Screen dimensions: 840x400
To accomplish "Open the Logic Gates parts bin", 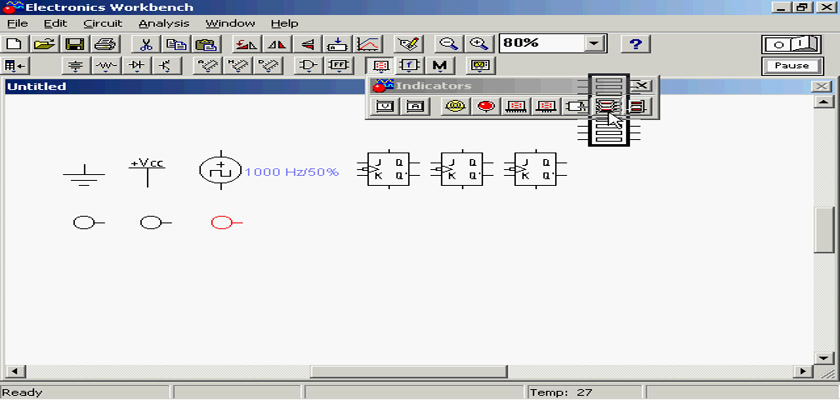I will (x=310, y=66).
